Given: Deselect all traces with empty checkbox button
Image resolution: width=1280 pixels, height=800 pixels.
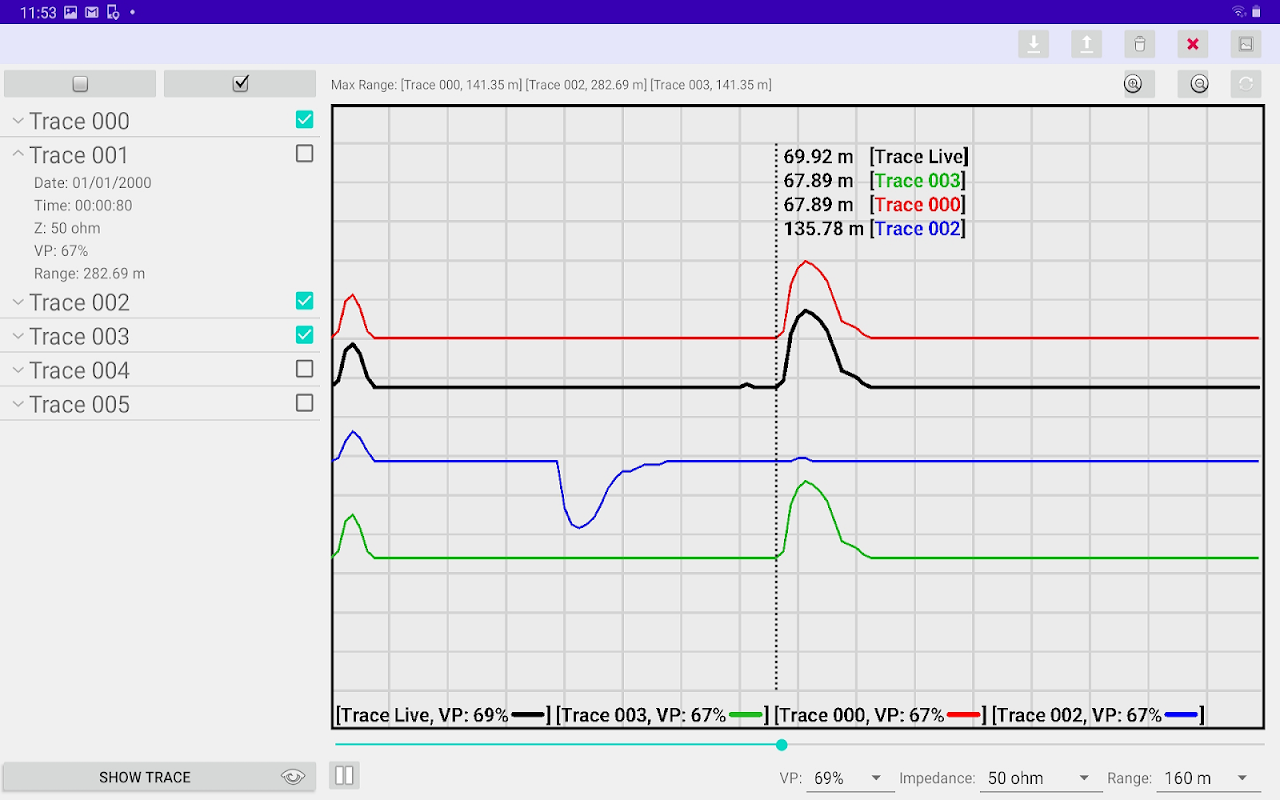Looking at the screenshot, I should tap(80, 84).
